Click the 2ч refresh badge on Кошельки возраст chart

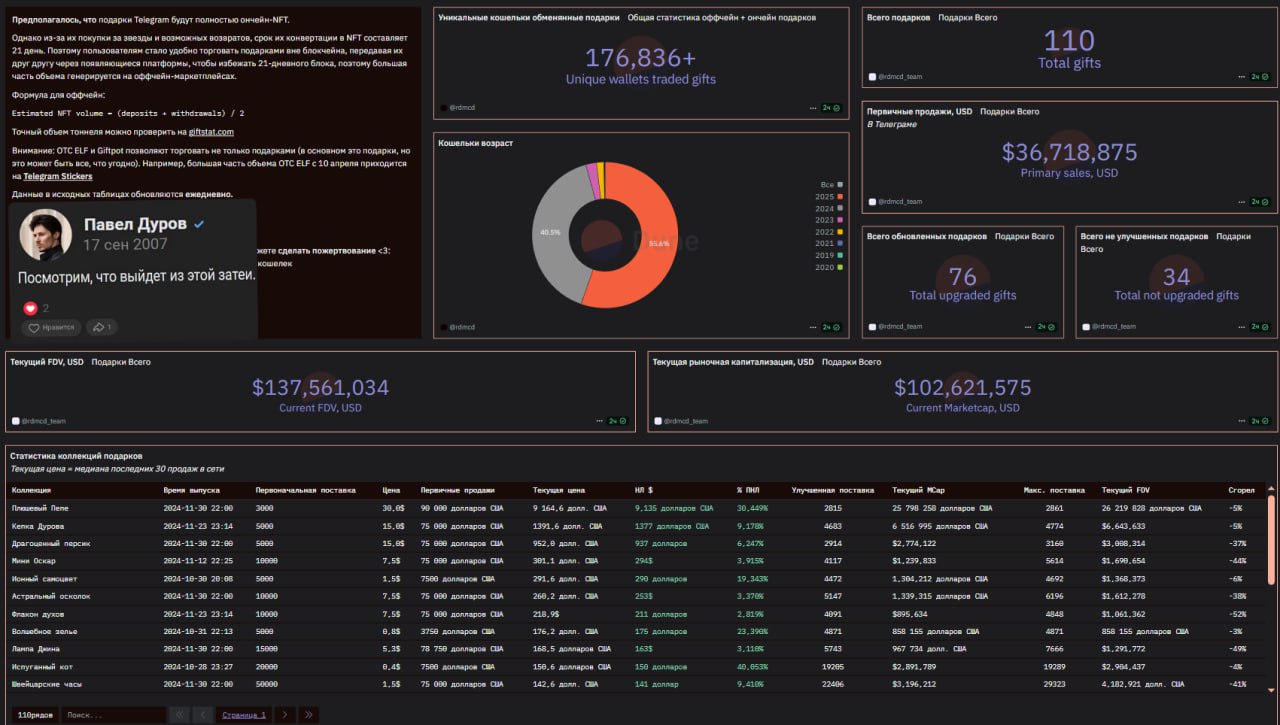click(831, 327)
